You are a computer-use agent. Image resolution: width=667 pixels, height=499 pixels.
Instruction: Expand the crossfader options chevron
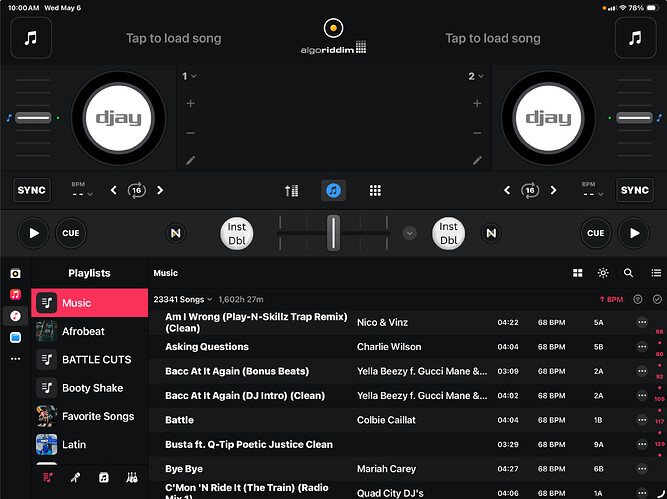(409, 233)
